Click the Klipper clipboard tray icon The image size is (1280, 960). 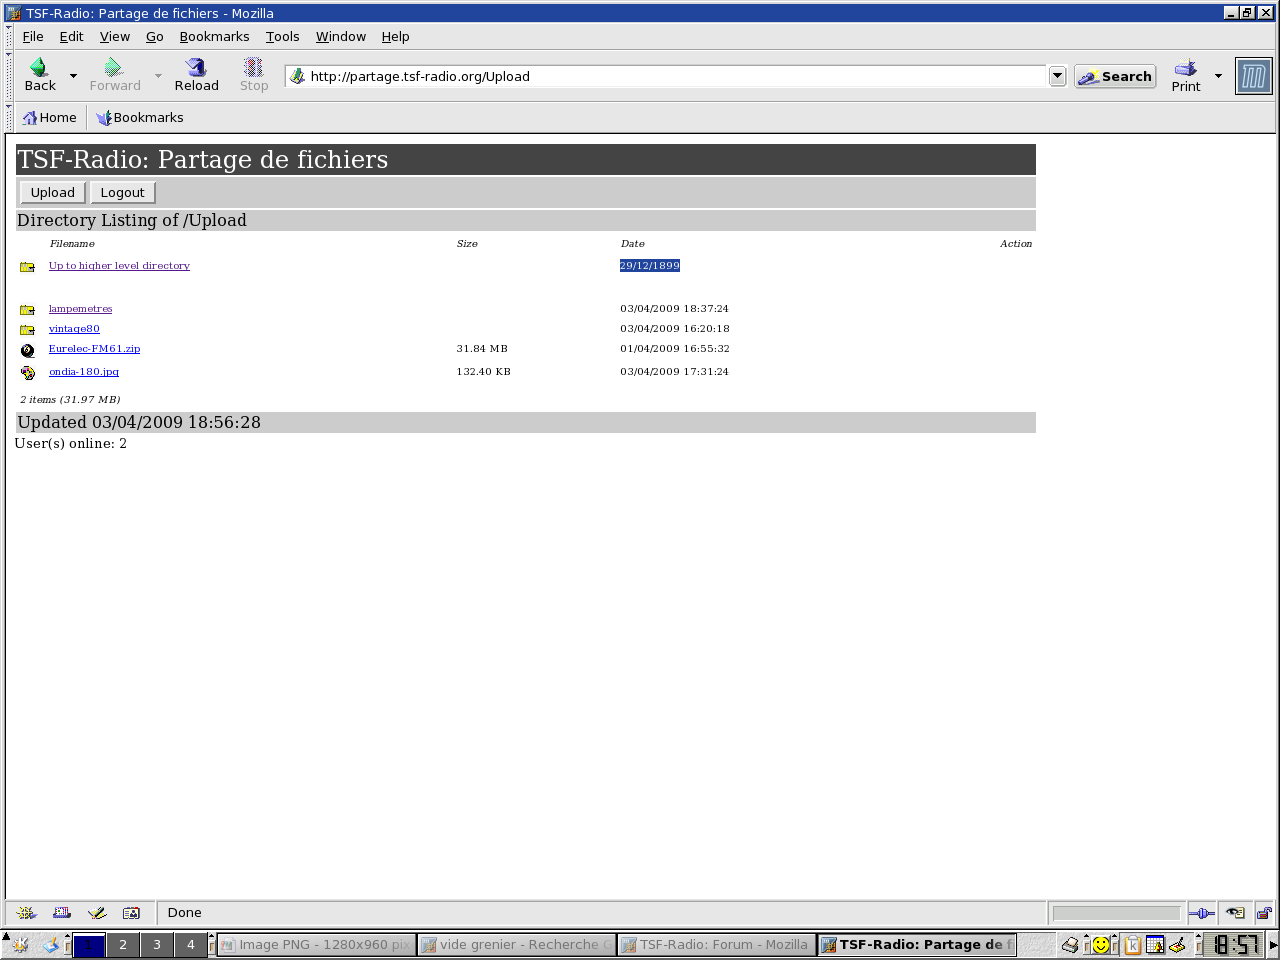[x=1133, y=944]
